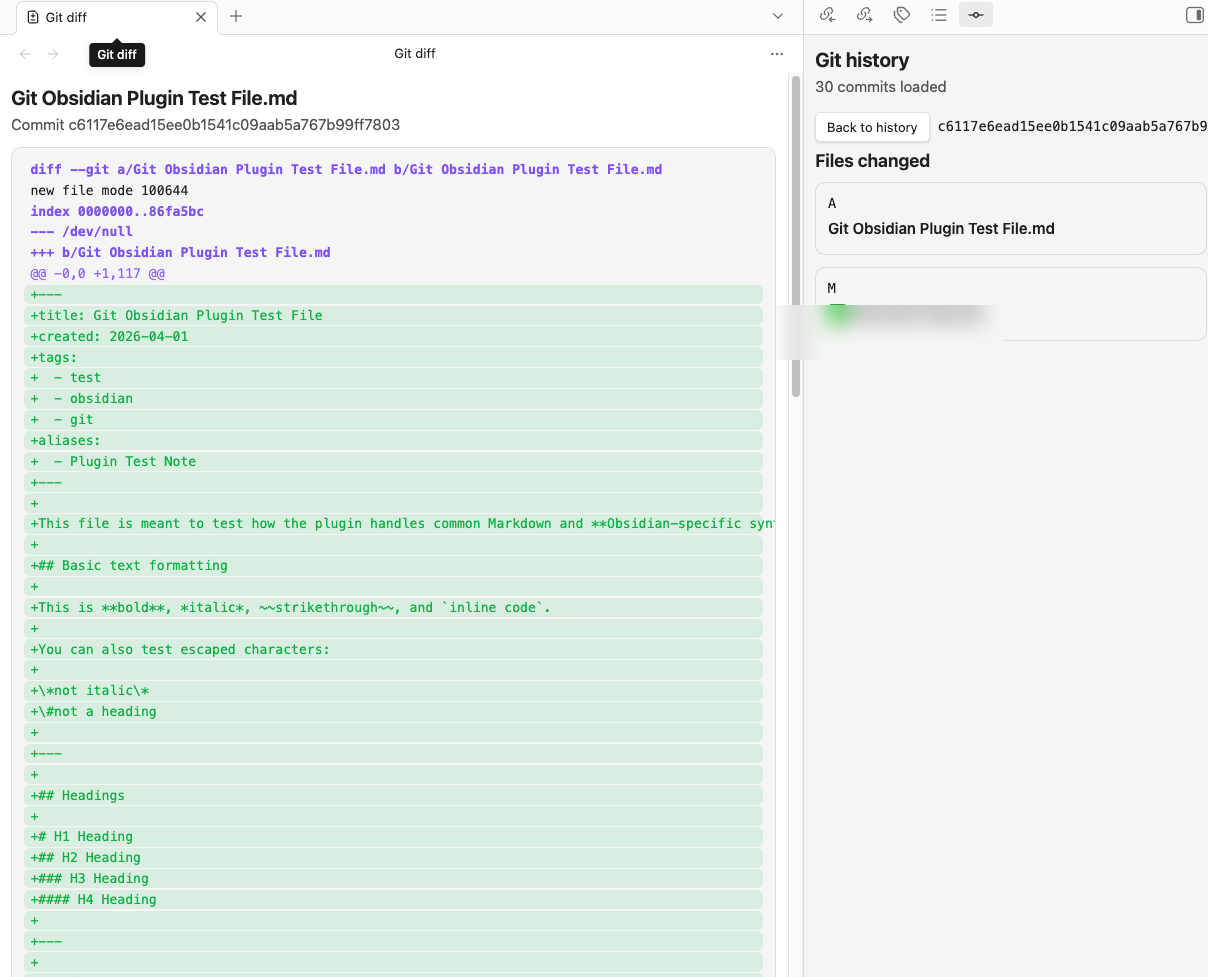The width and height of the screenshot is (1208, 977).
Task: Click the Git diff view title
Action: click(414, 54)
